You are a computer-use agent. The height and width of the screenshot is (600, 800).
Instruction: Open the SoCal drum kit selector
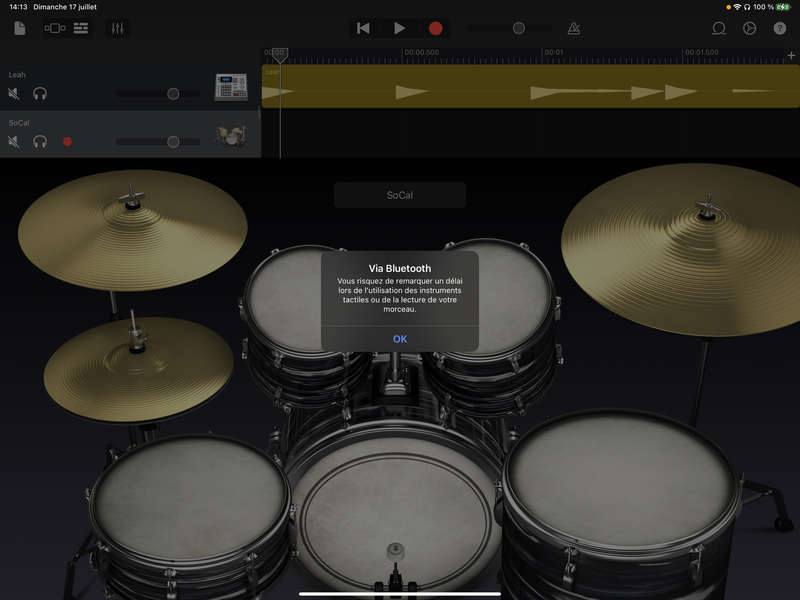[399, 195]
